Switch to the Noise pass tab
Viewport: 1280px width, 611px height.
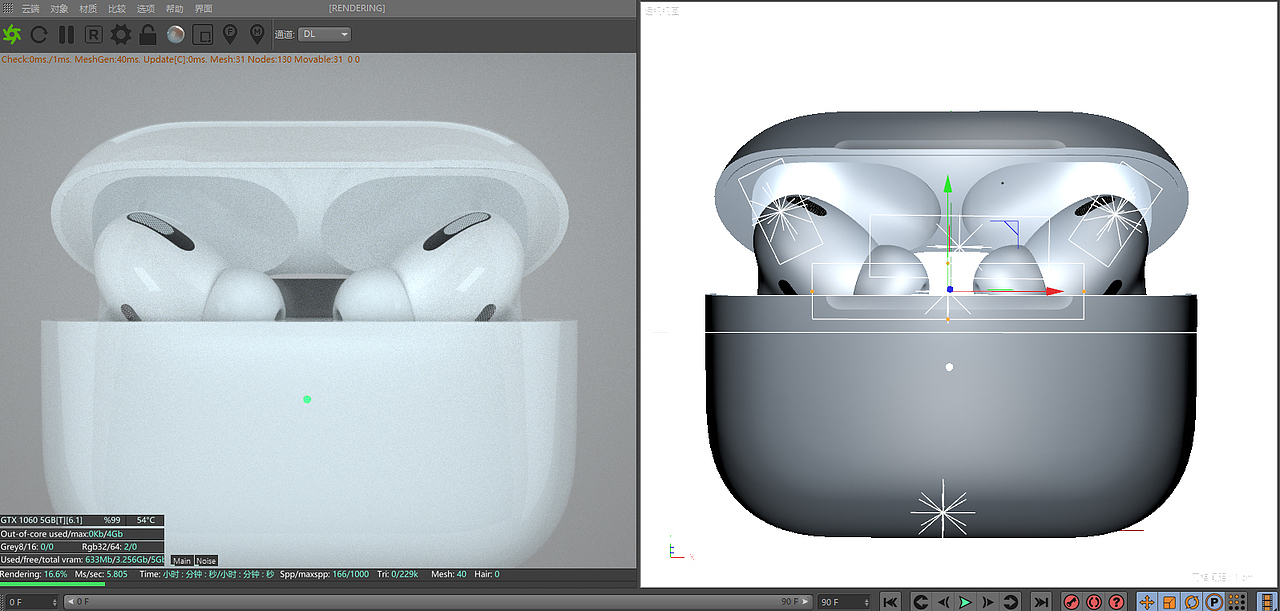point(205,561)
